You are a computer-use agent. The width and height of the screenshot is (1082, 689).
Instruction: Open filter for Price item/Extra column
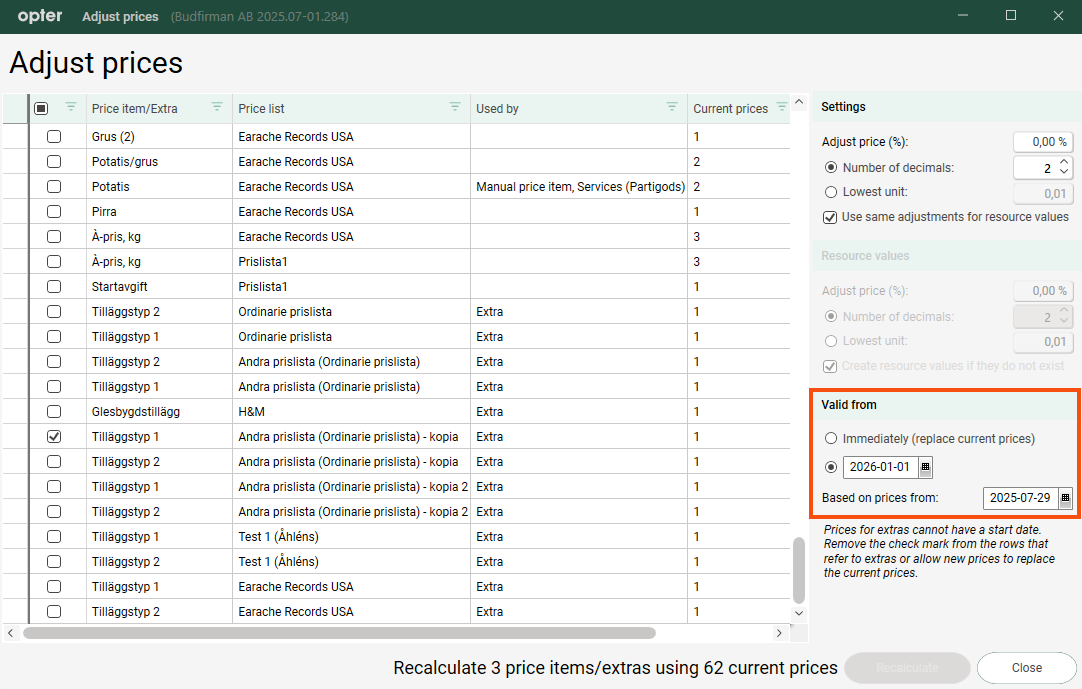(x=217, y=107)
